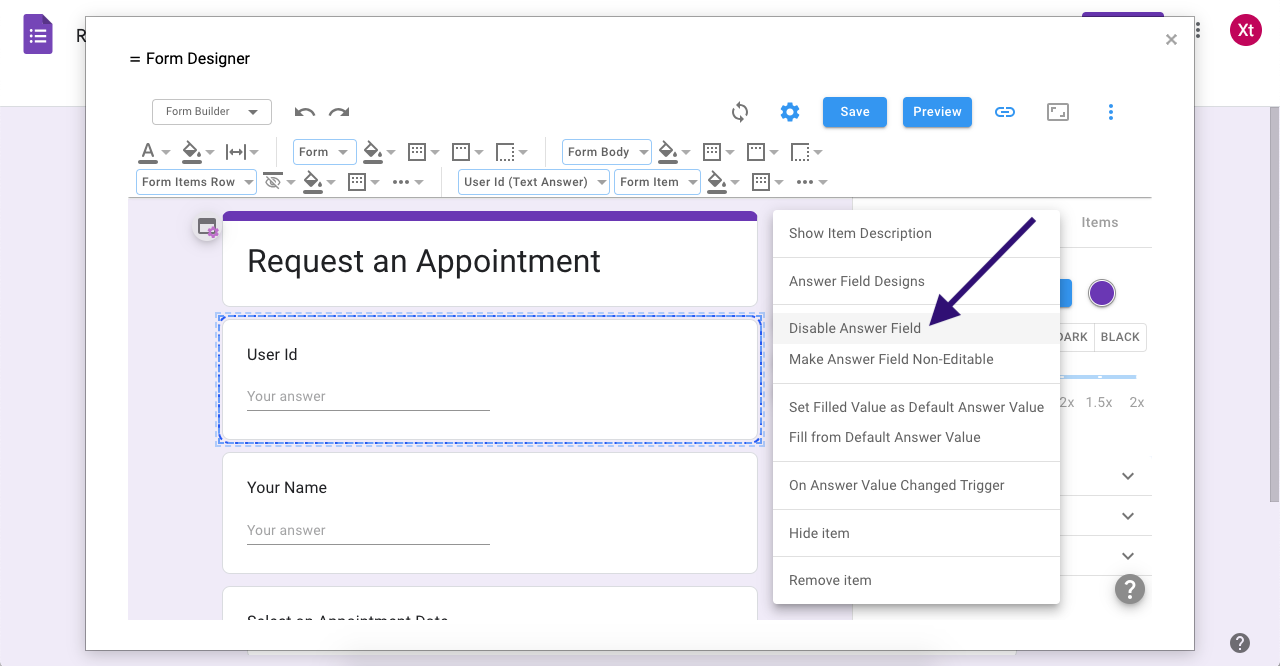The height and width of the screenshot is (666, 1280).
Task: Click the help icon at page bottom corner
Action: [1240, 643]
